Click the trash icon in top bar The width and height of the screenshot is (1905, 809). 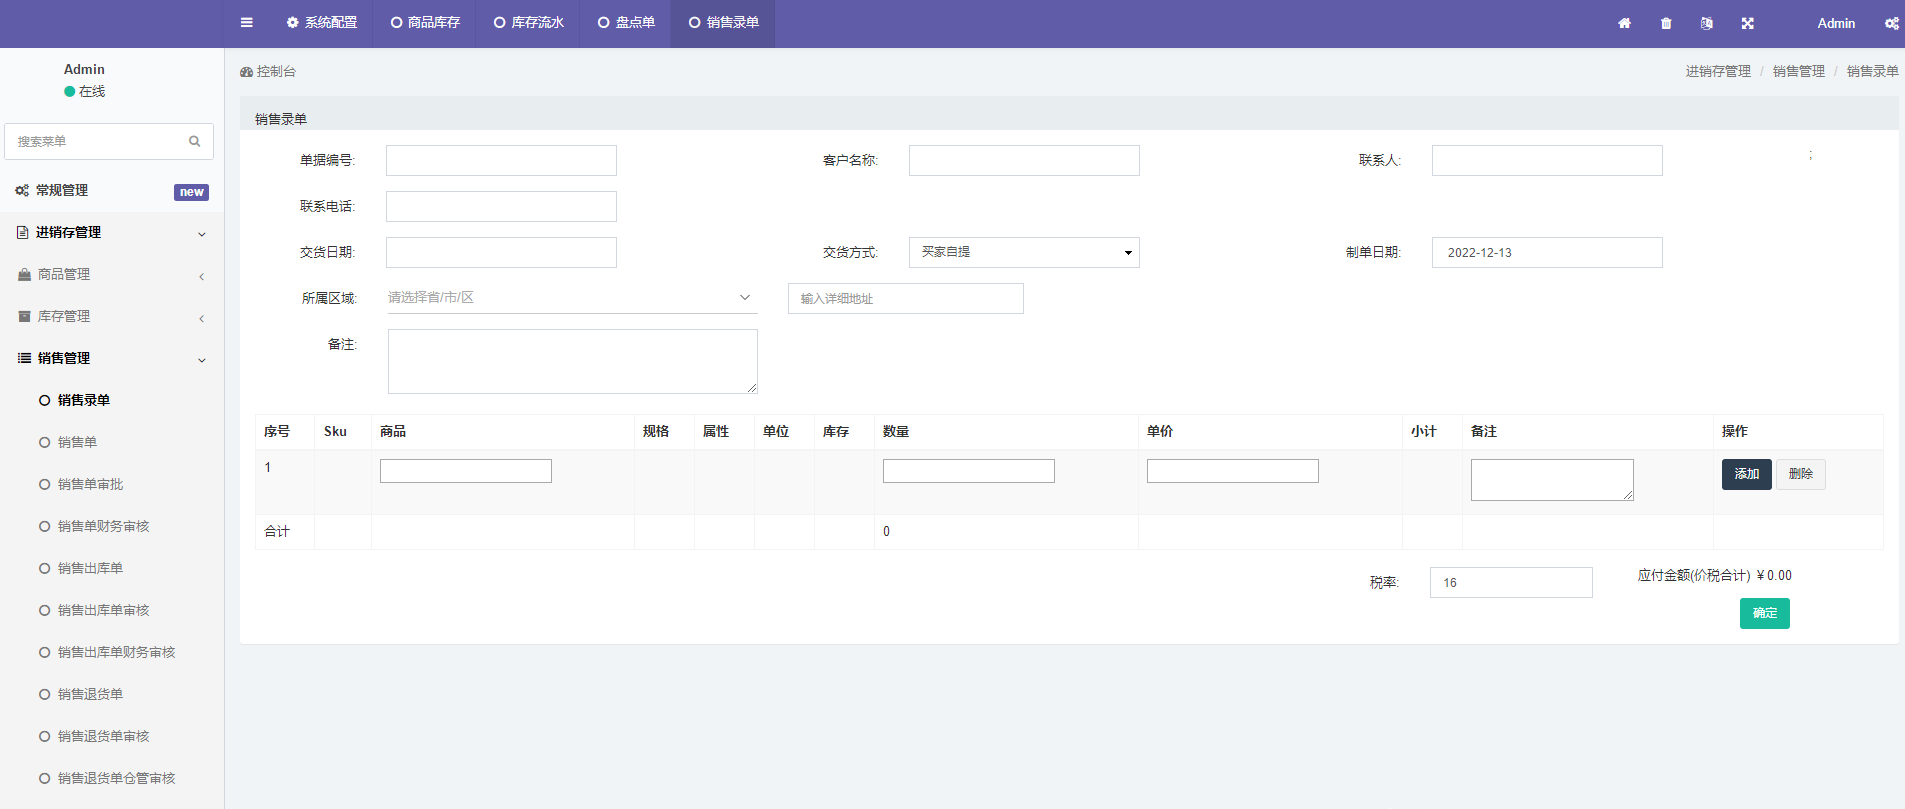click(x=1666, y=23)
